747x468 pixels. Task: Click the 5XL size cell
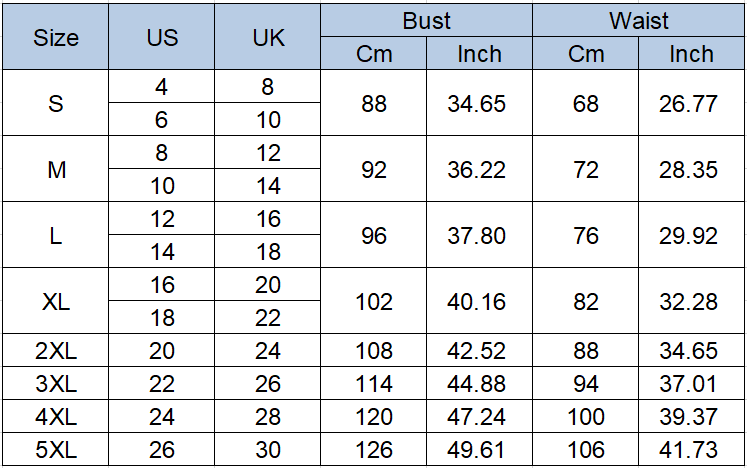pyautogui.click(x=56, y=449)
